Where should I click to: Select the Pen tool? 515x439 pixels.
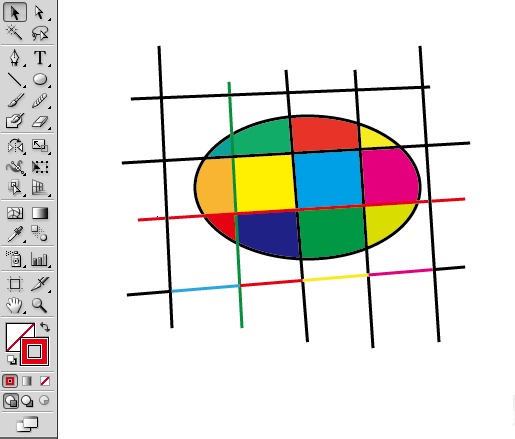pyautogui.click(x=15, y=58)
